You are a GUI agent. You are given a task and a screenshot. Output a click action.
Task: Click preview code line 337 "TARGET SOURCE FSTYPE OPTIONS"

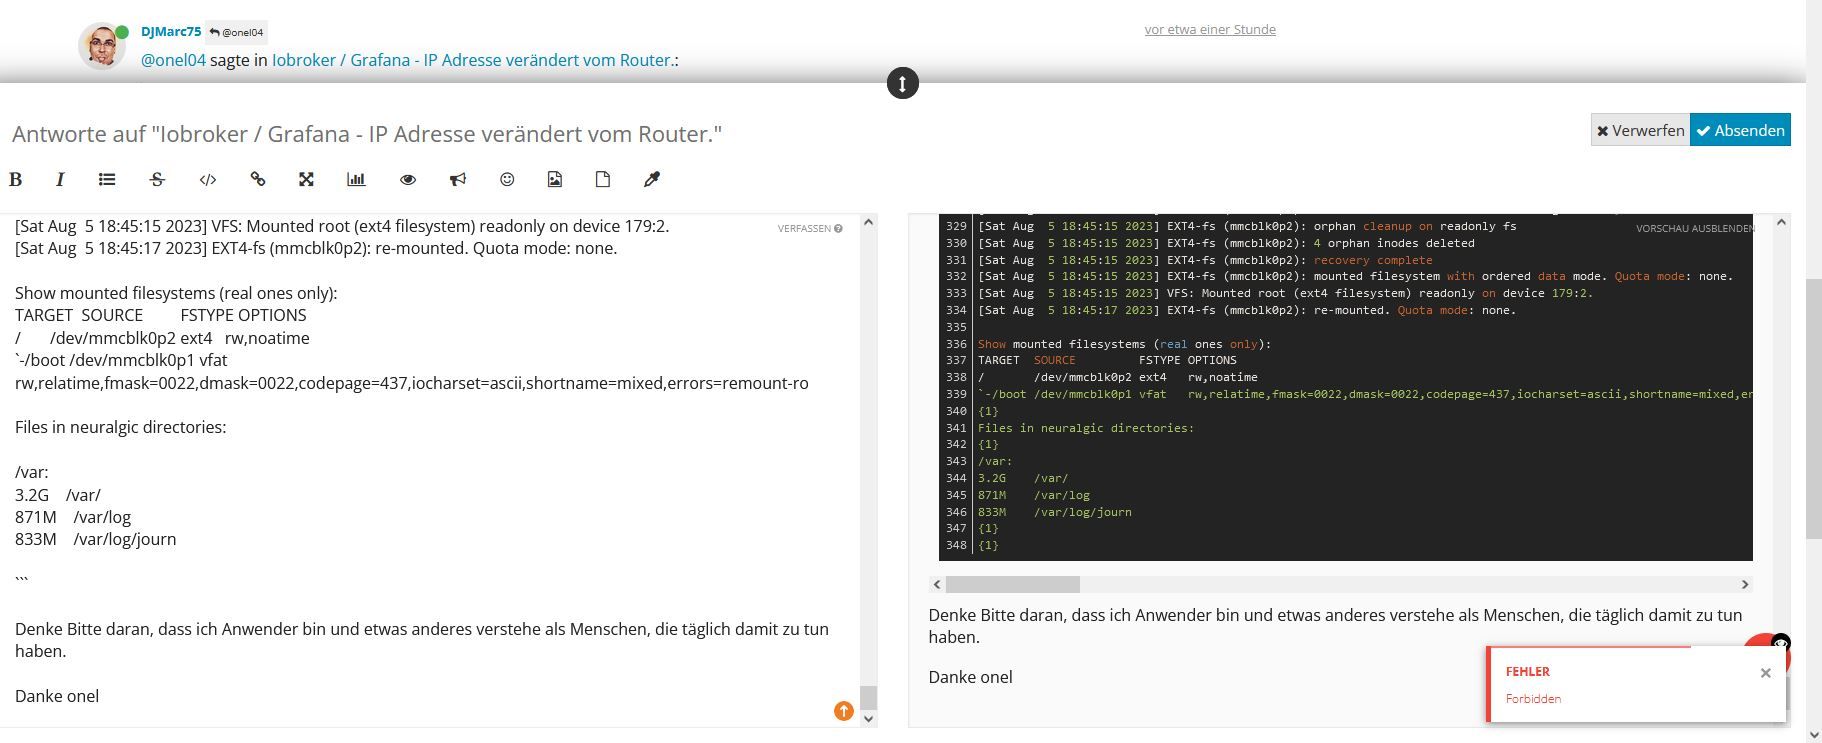[1107, 360]
